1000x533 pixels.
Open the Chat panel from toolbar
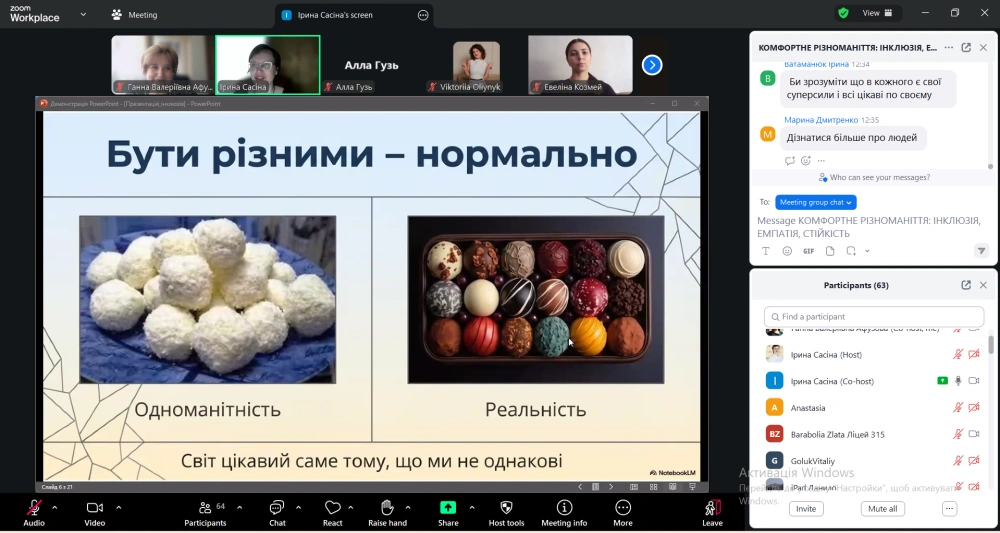[277, 513]
